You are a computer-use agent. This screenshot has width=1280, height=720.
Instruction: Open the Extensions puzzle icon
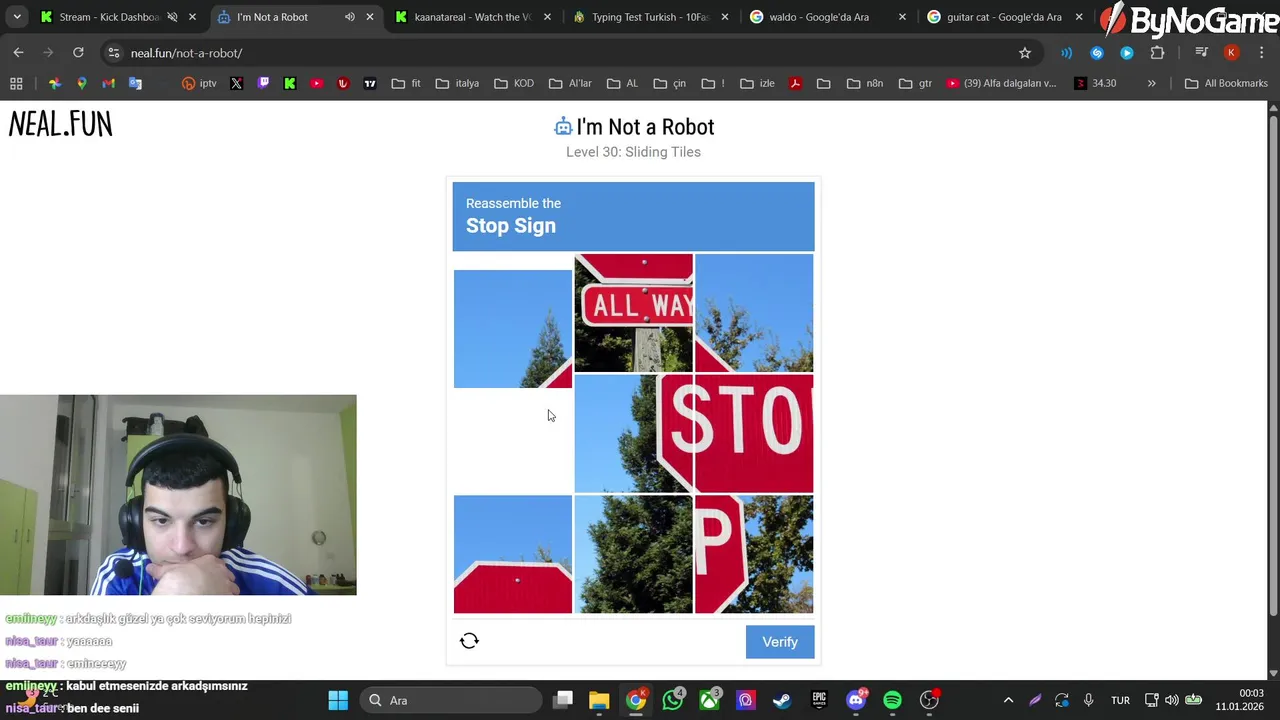tap(1157, 53)
